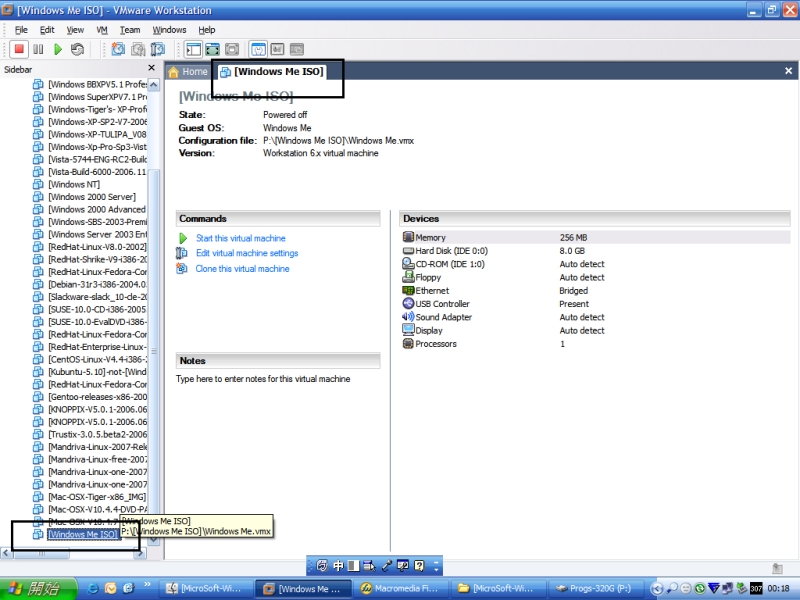Open the Snapshot Manager toolbar icon
The height and width of the screenshot is (600, 800).
pos(158,49)
